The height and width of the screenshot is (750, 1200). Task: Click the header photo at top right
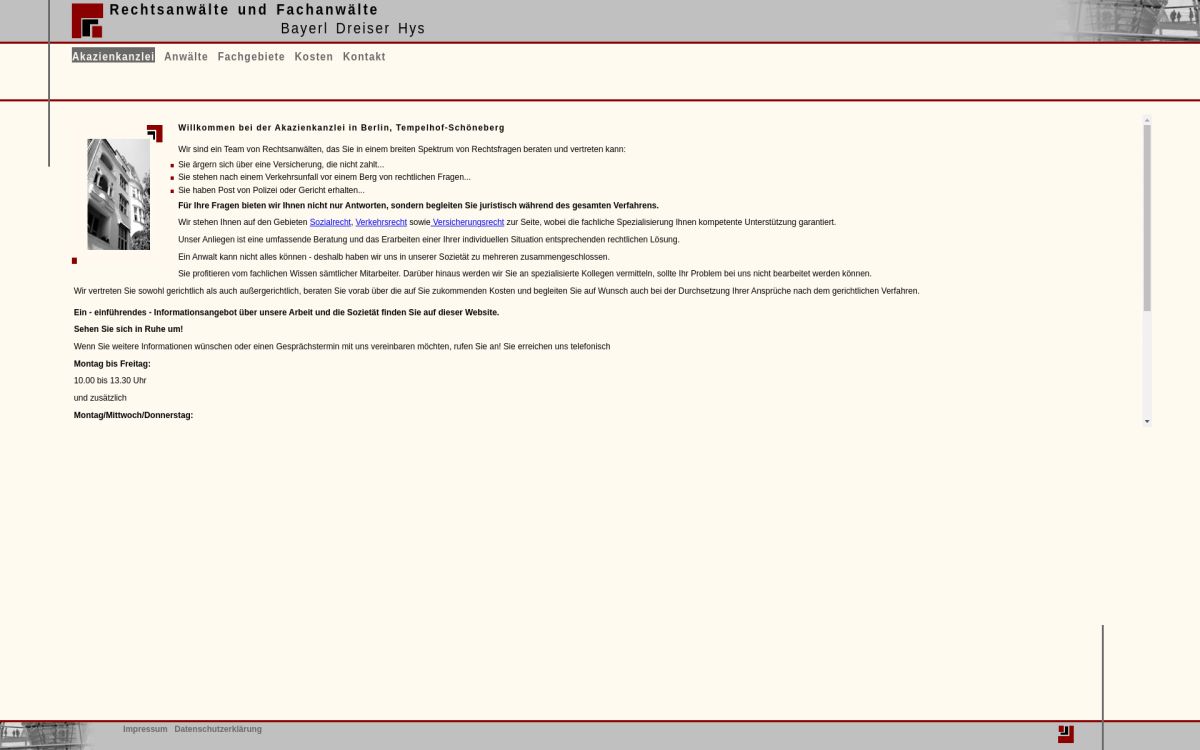coord(1130,20)
